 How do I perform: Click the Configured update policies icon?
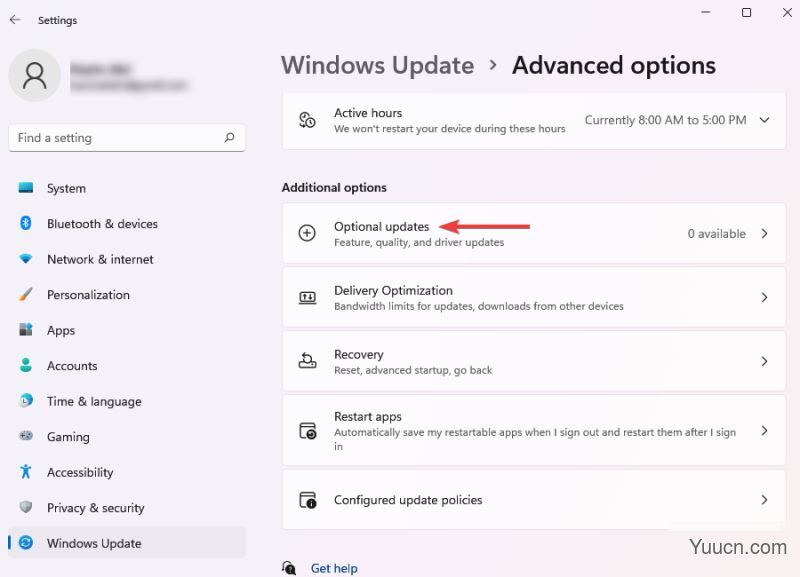(x=308, y=500)
